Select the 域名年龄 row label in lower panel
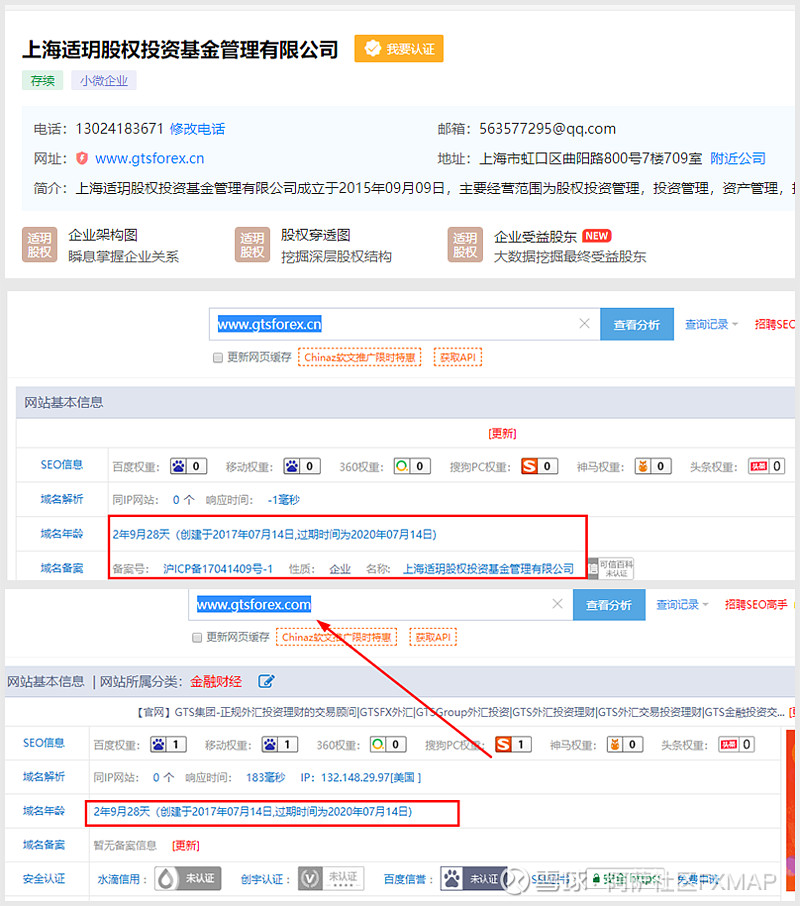The height and width of the screenshot is (906, 800). point(43,811)
